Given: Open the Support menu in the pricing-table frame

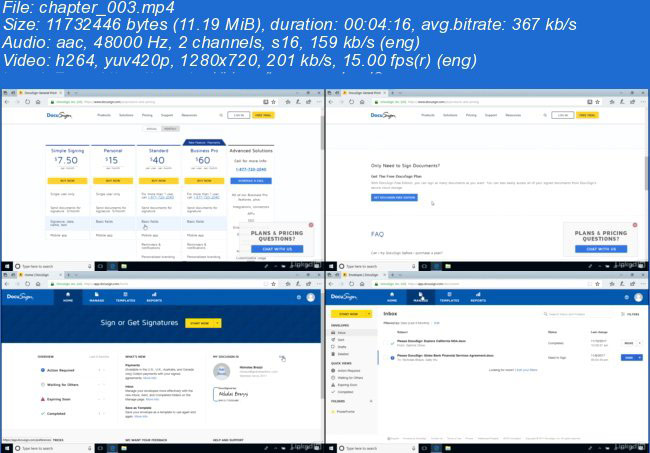Looking at the screenshot, I should point(167,115).
